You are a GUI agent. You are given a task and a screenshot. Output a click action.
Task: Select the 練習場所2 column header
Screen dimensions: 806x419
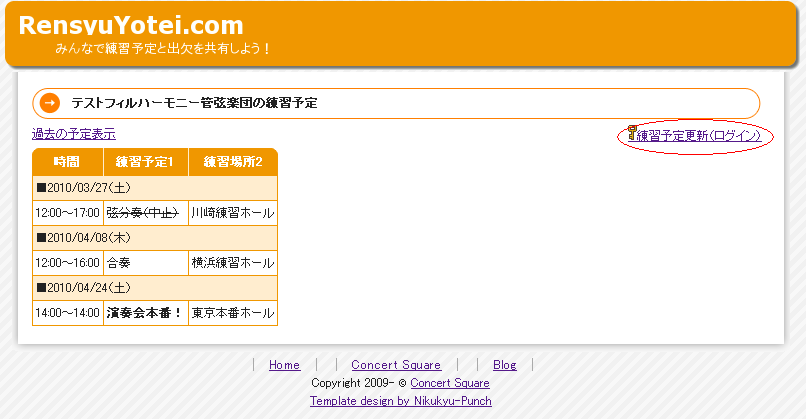(232, 162)
